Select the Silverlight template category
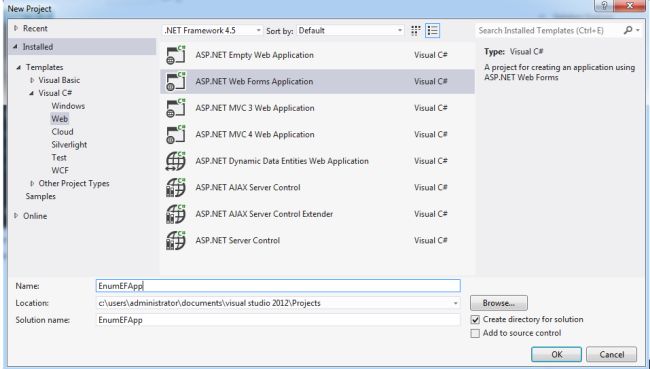Viewport: 650px width, 369px height. point(69,145)
